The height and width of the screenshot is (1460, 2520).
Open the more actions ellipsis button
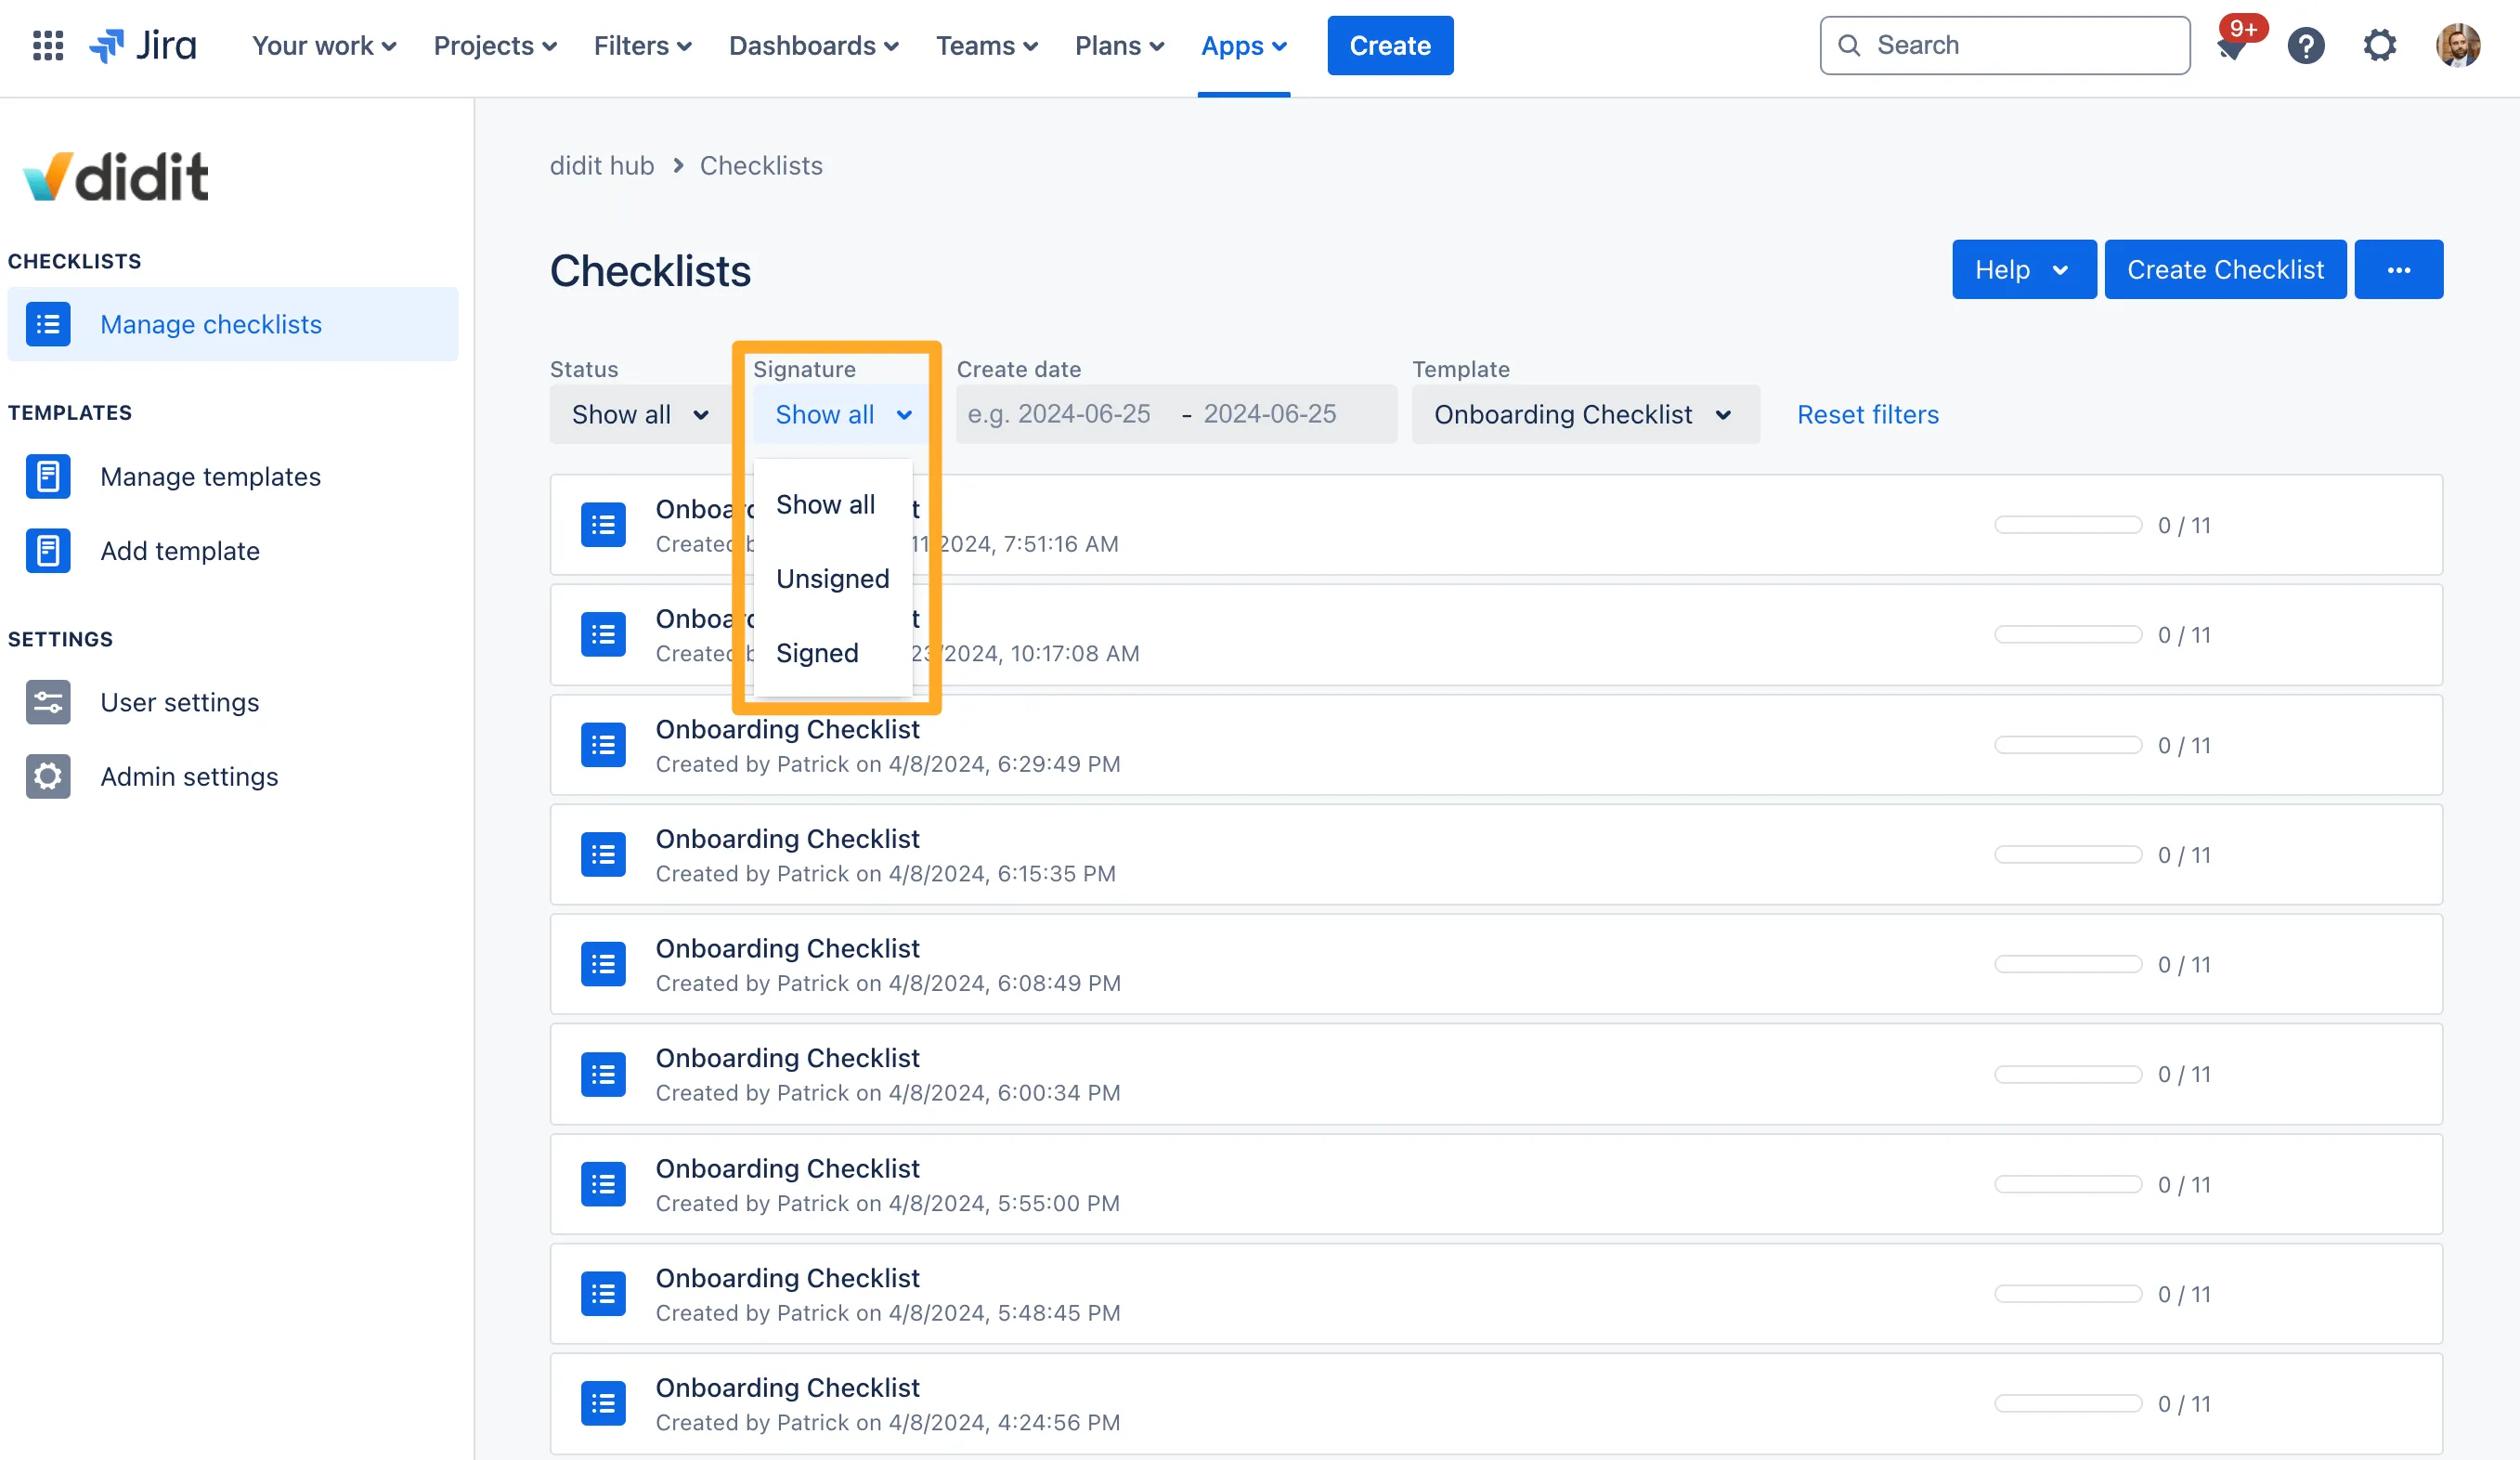(x=2398, y=269)
